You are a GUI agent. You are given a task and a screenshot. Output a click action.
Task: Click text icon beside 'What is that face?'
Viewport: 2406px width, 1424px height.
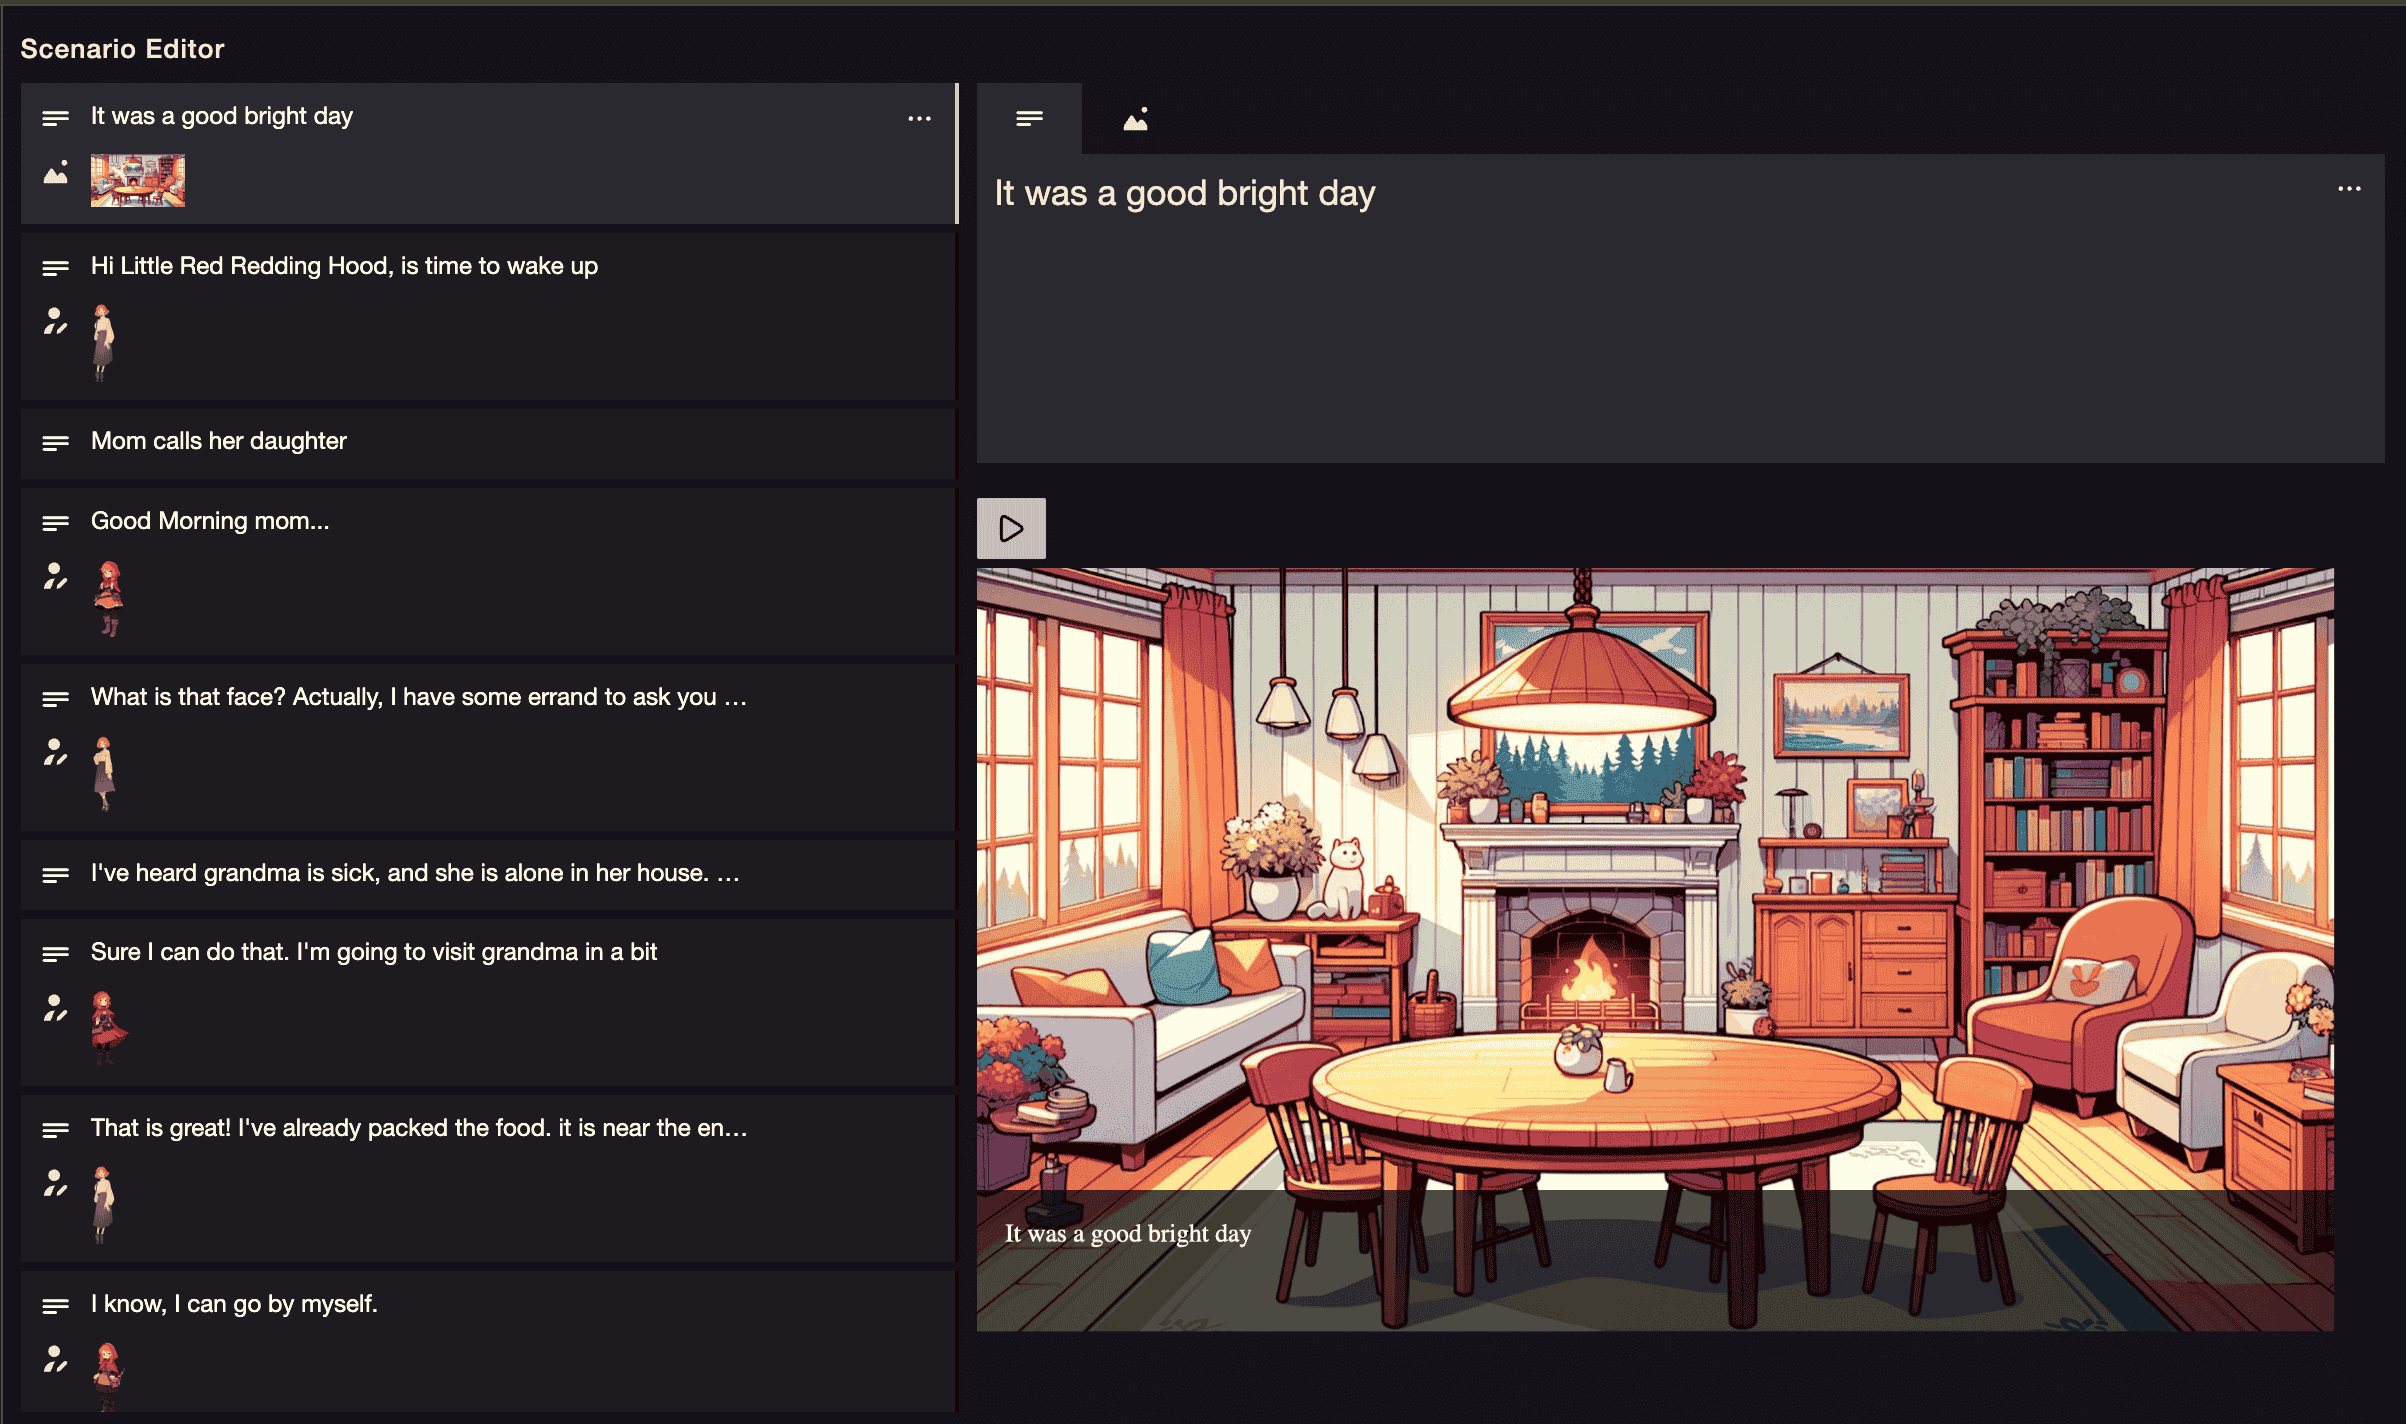tap(56, 699)
